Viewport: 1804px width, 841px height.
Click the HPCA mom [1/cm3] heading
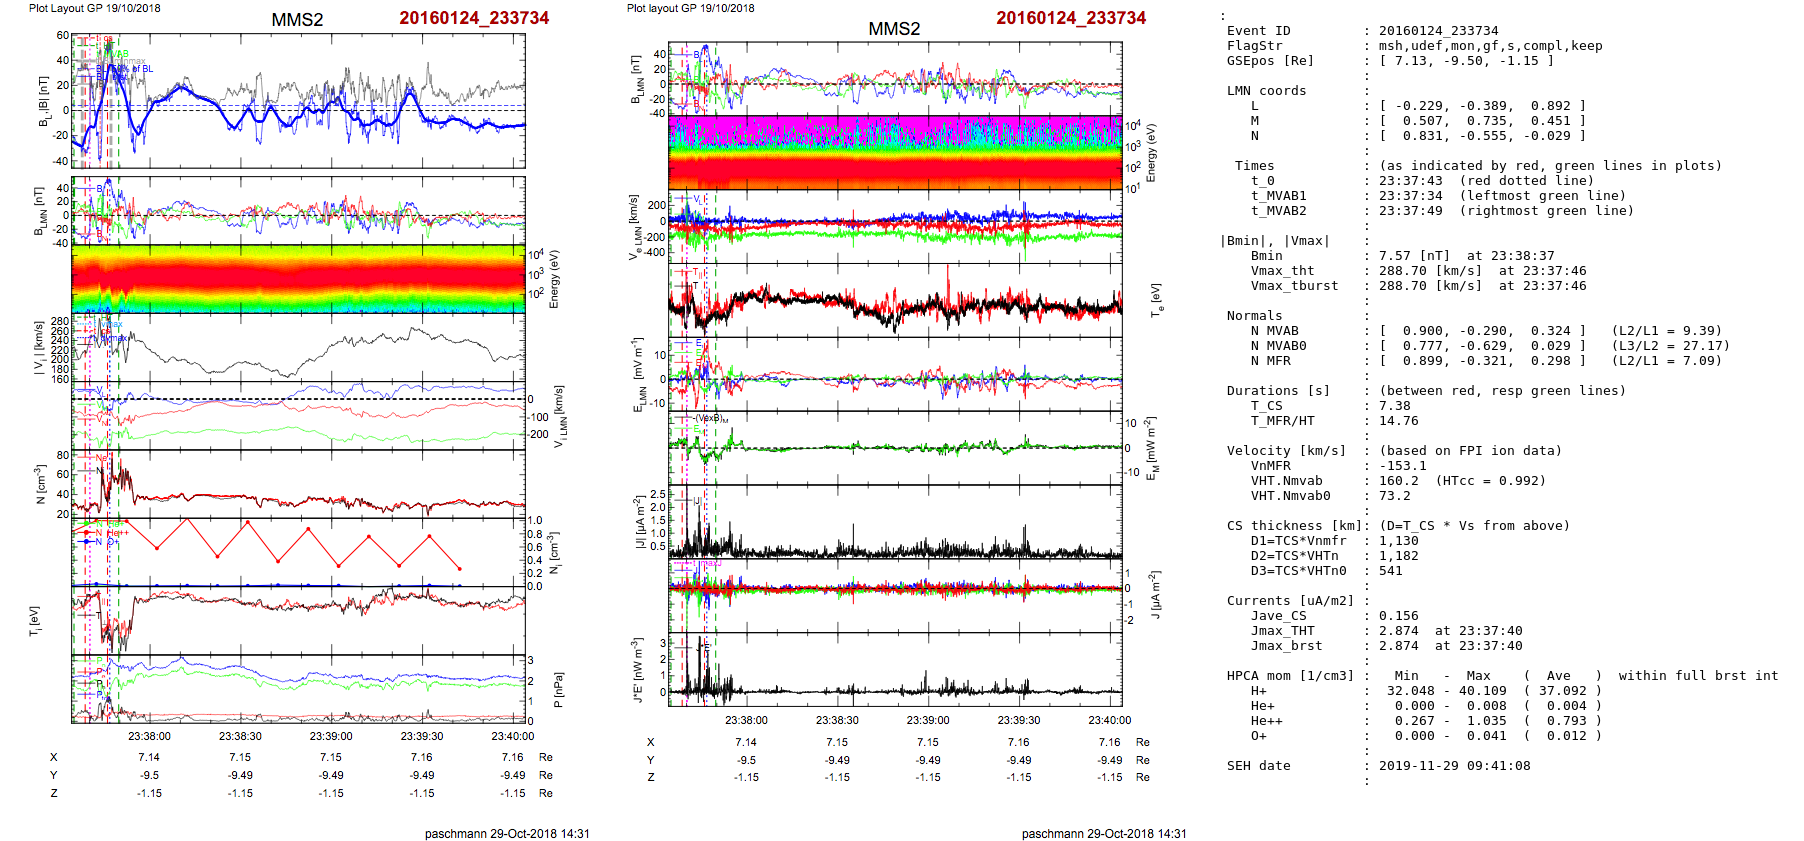pyautogui.click(x=1290, y=676)
